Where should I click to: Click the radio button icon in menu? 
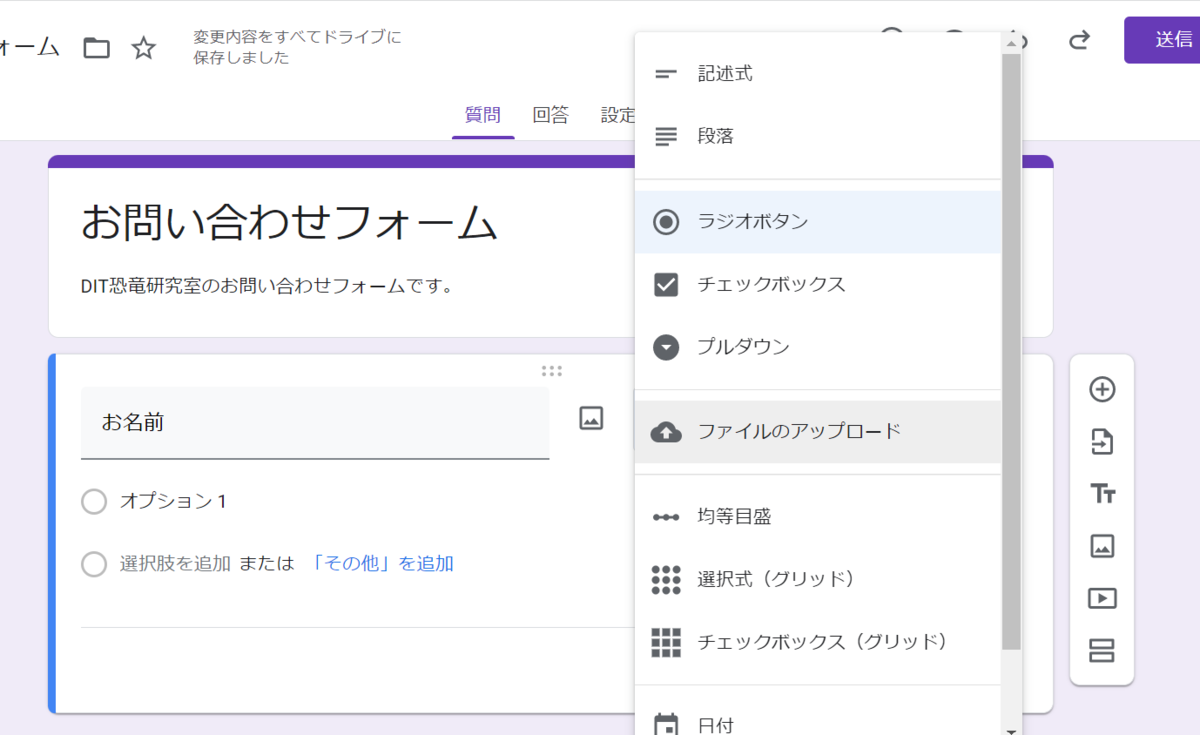coord(666,222)
